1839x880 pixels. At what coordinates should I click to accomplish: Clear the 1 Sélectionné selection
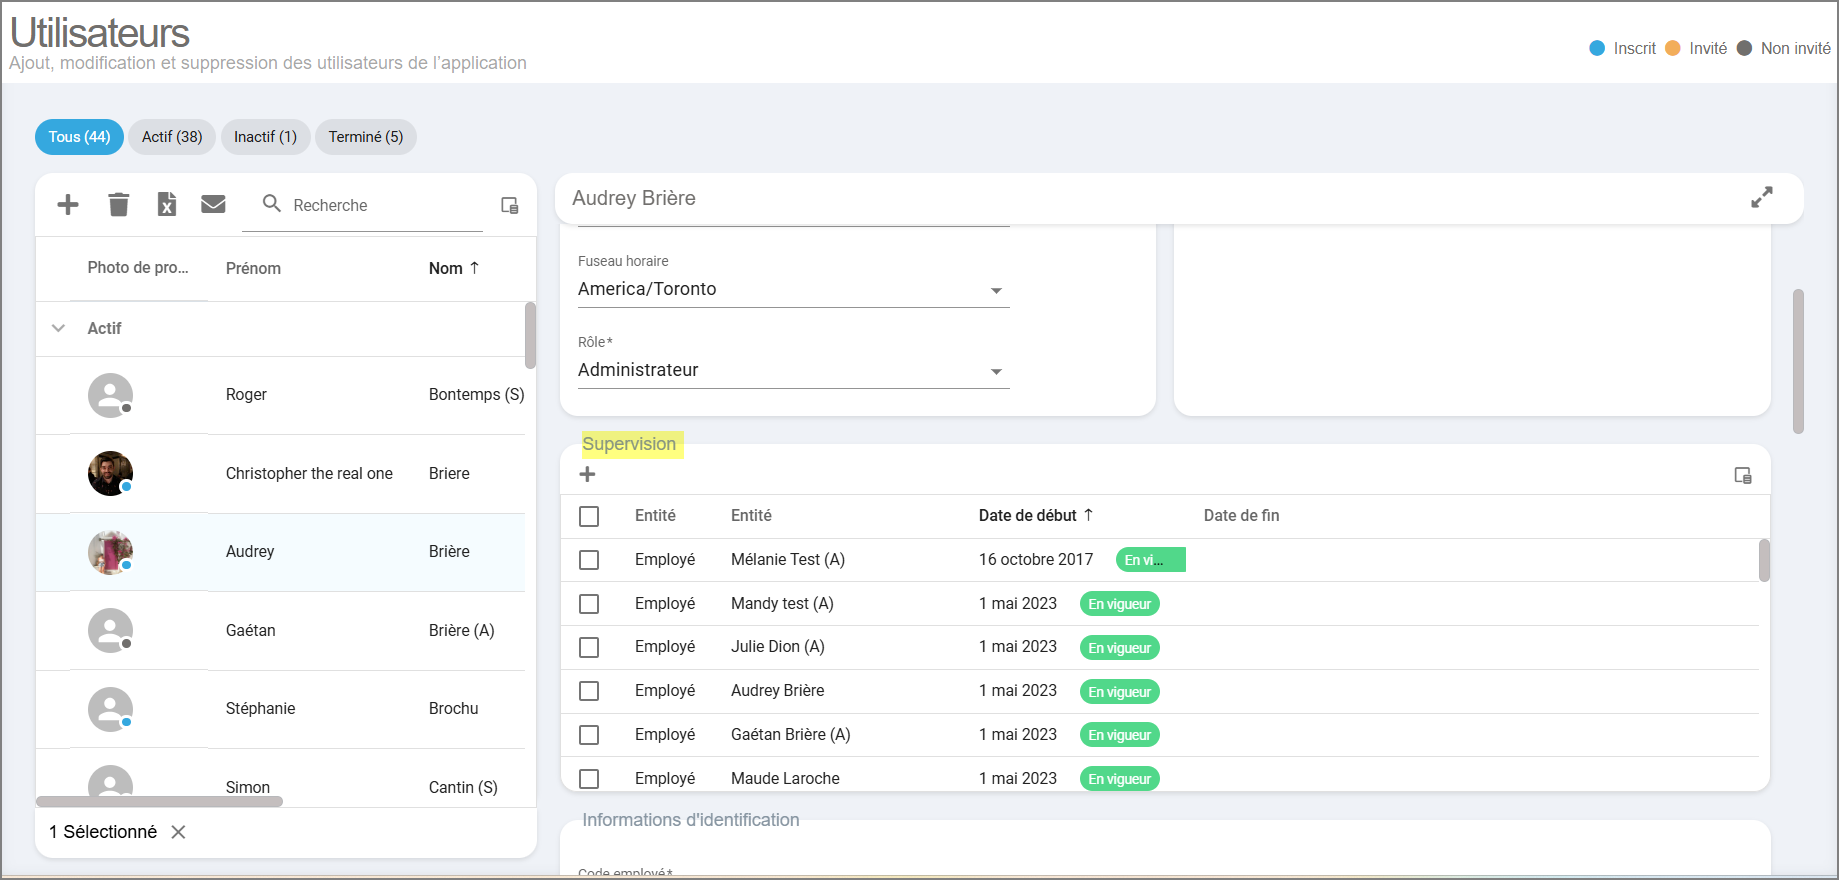click(x=178, y=832)
